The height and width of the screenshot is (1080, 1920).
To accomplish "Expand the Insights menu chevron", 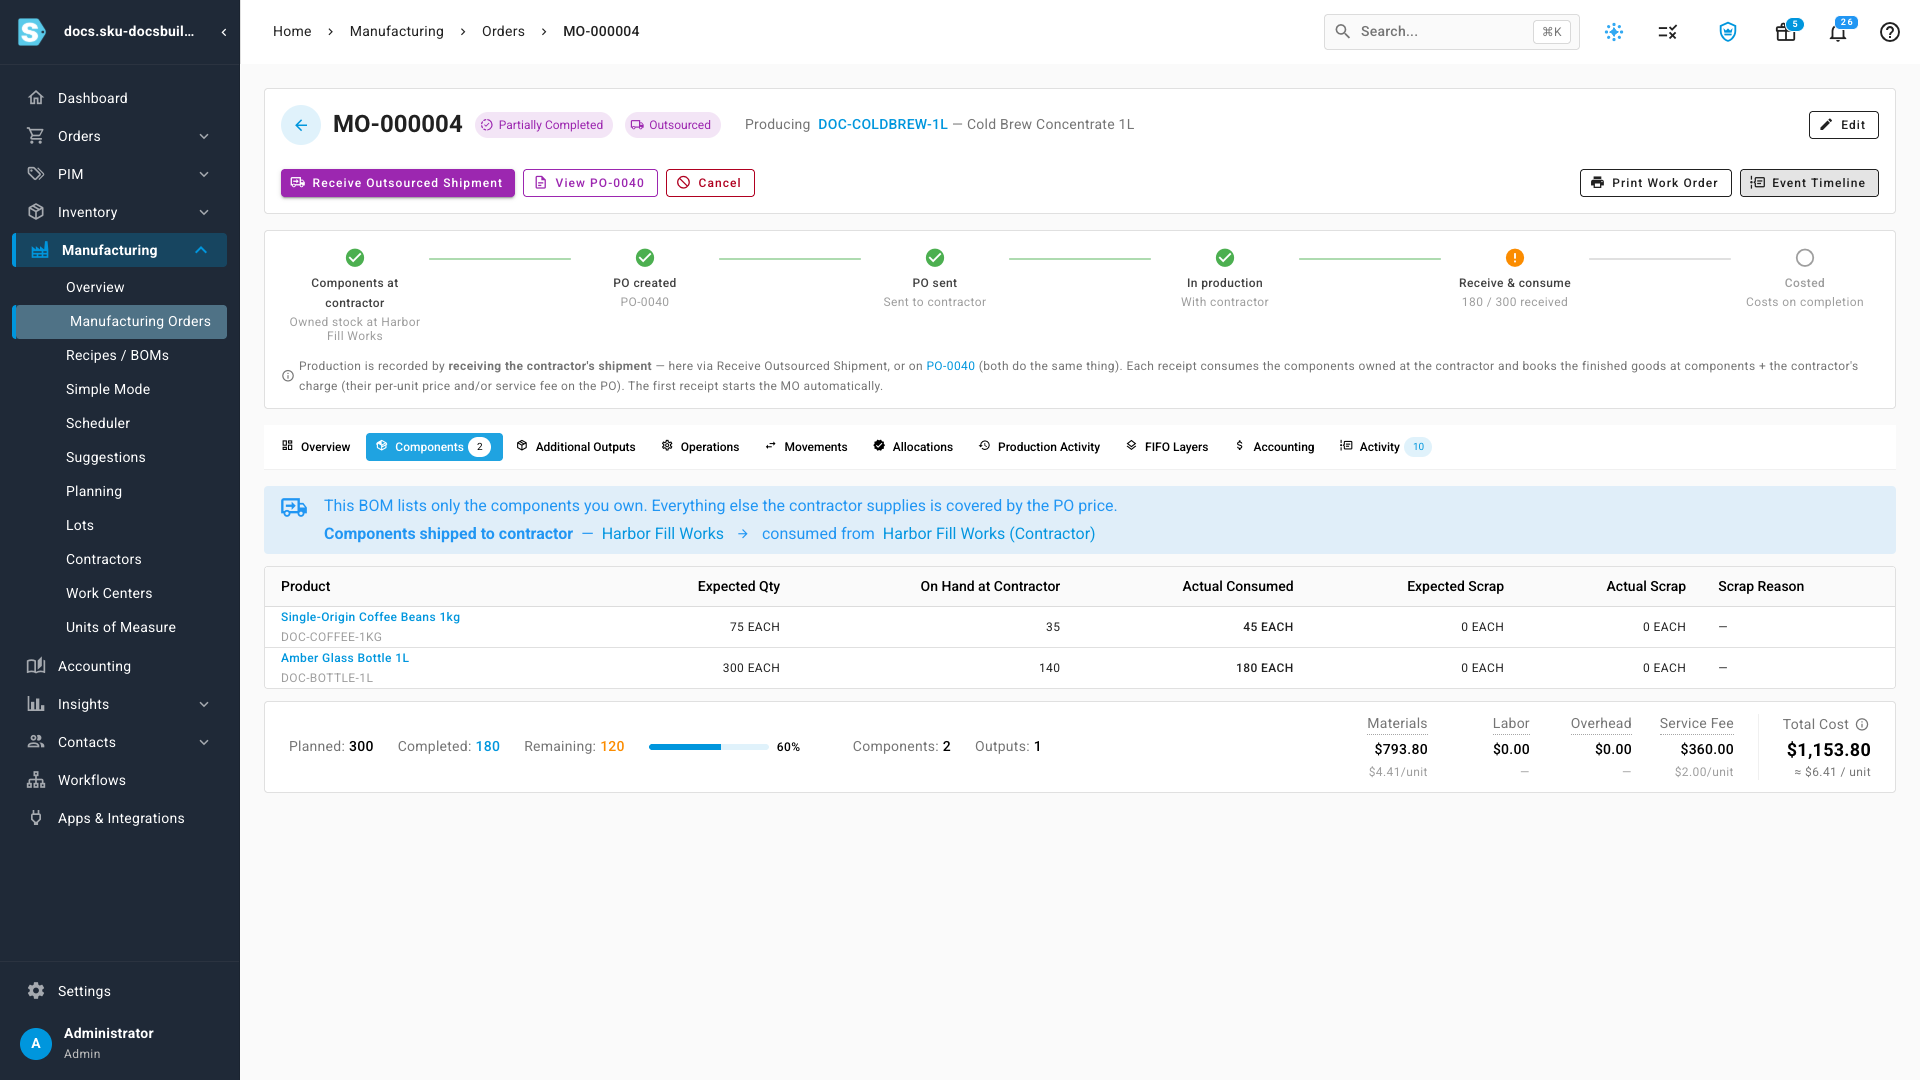I will (x=204, y=704).
